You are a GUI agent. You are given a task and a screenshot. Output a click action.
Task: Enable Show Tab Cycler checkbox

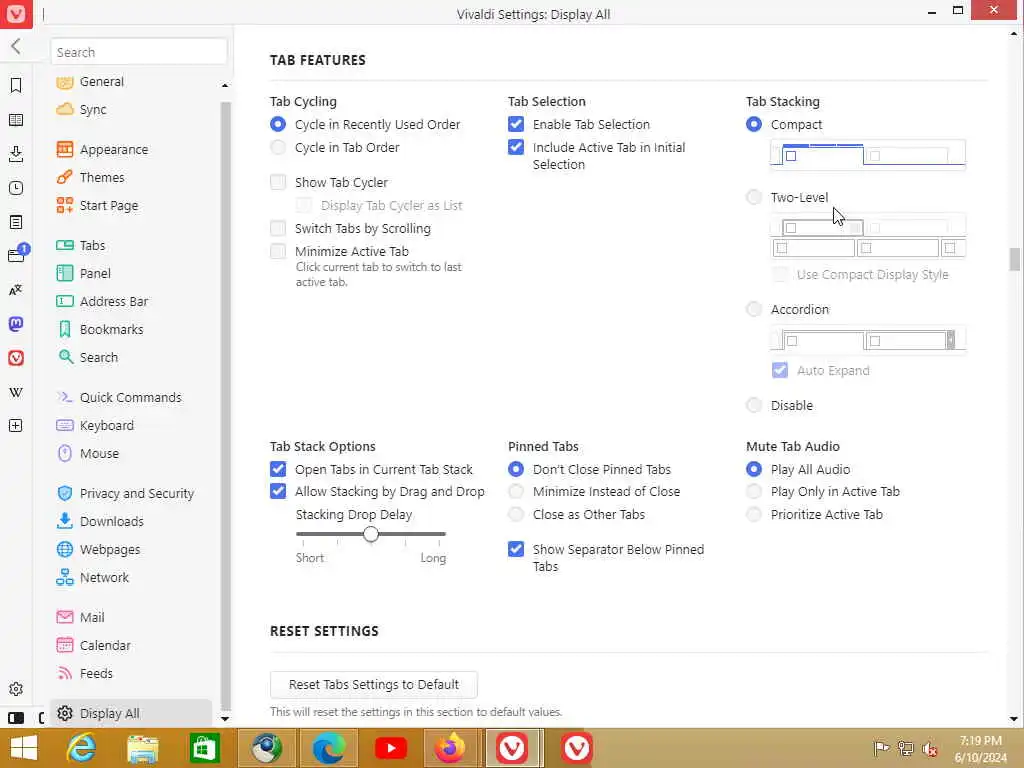click(278, 182)
